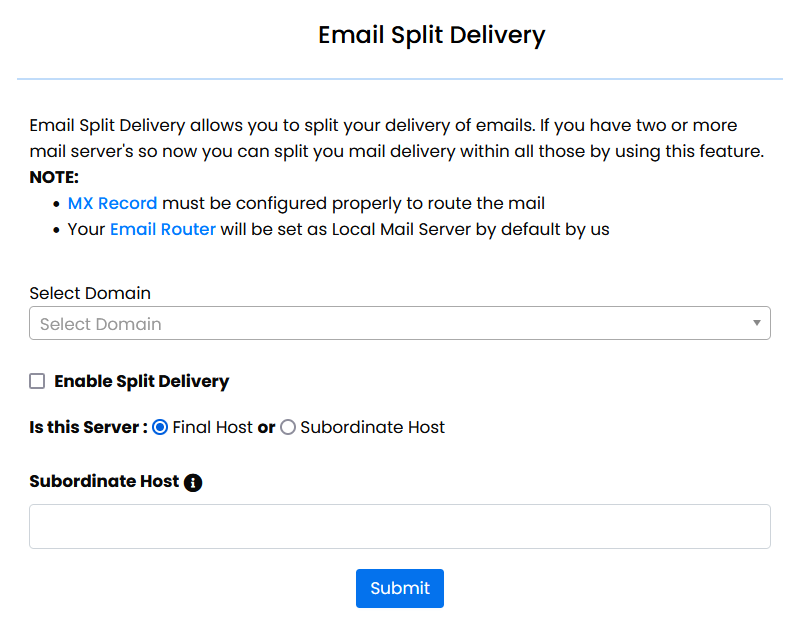Click the Email Split Delivery description paragraph

[396, 139]
